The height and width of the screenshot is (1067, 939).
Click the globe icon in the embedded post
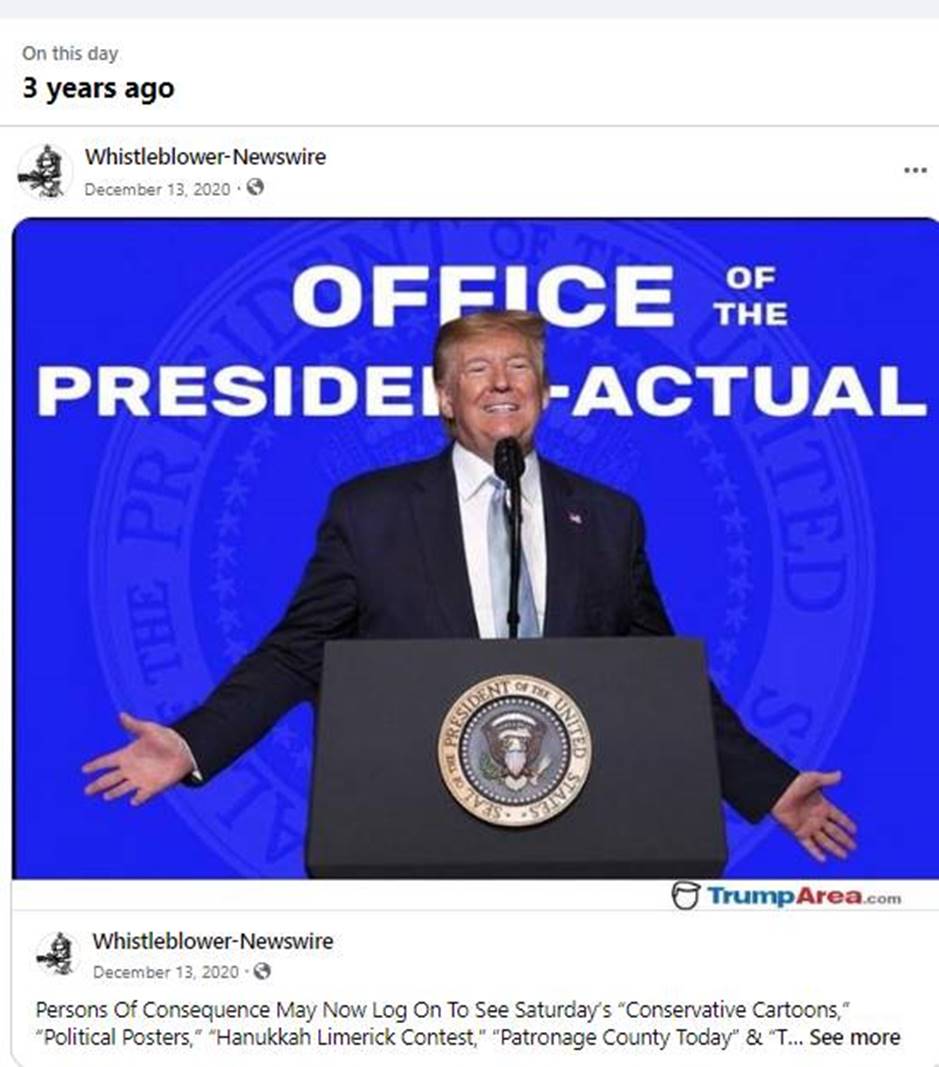(262, 971)
